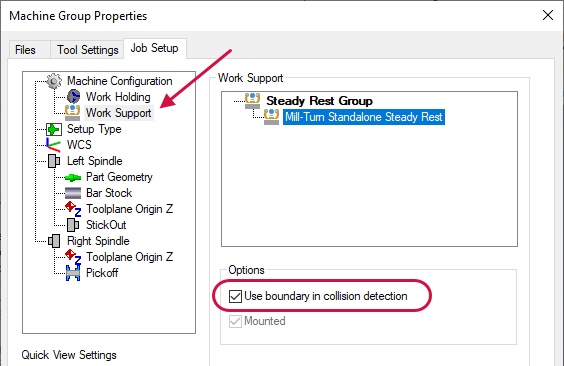Select Toolplane Origin Z under Left Spindle
This screenshot has height=366, width=564.
(129, 209)
